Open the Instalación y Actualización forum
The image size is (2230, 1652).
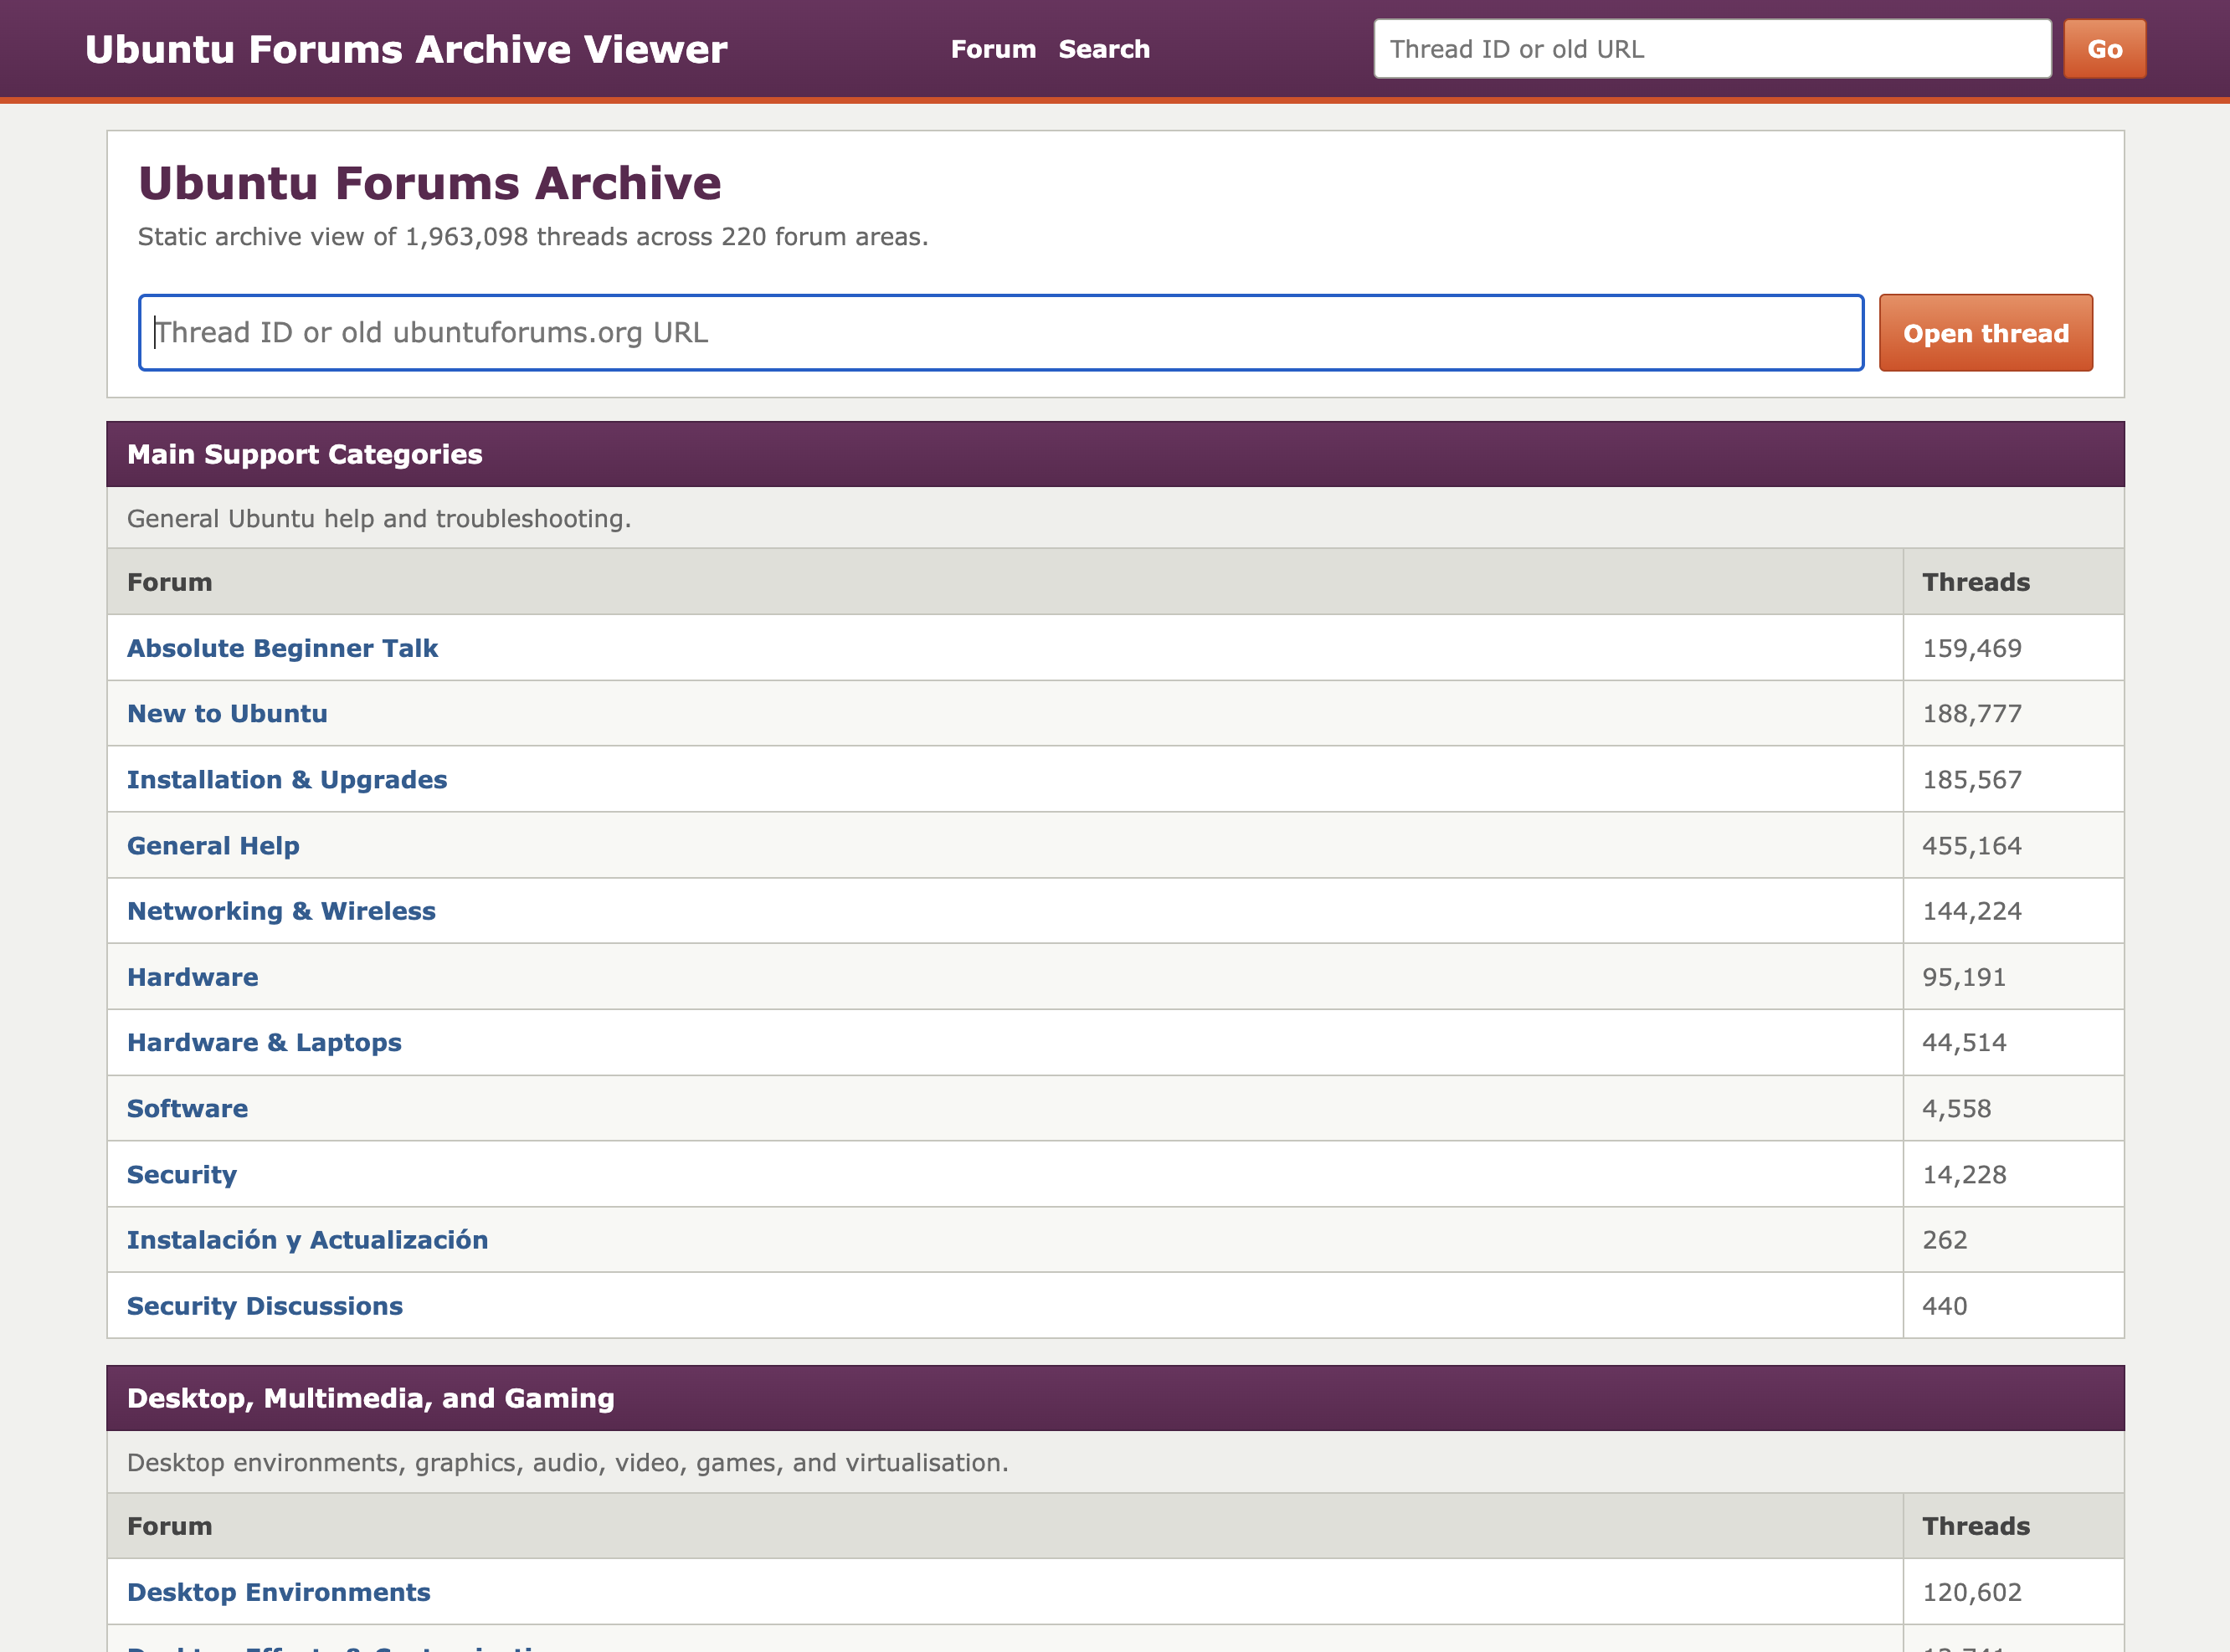(307, 1240)
